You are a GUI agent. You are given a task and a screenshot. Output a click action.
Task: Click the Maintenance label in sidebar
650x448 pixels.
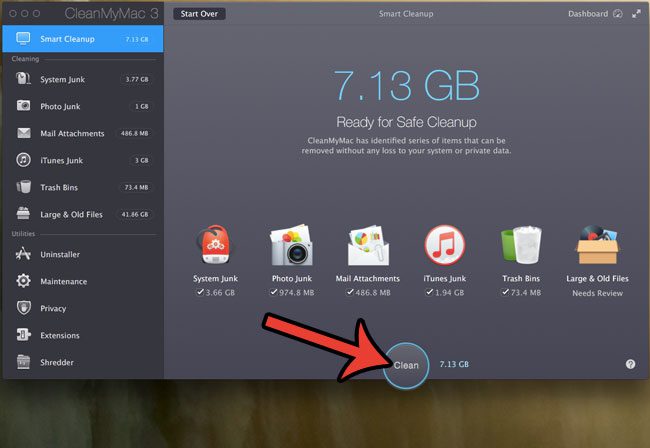(64, 281)
